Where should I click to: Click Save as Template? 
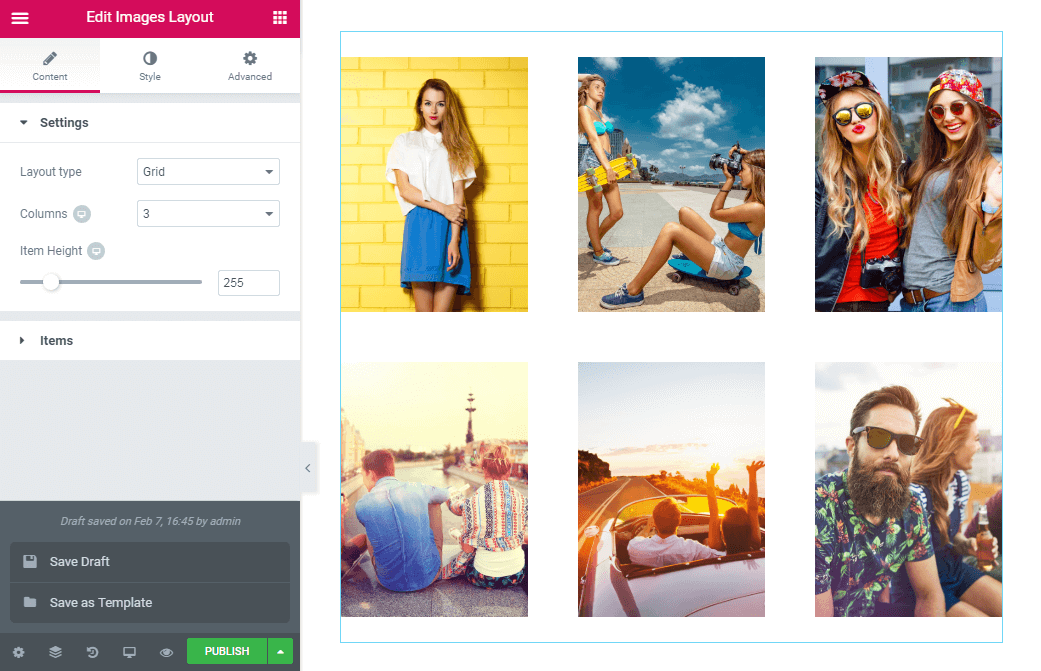[x=150, y=603]
